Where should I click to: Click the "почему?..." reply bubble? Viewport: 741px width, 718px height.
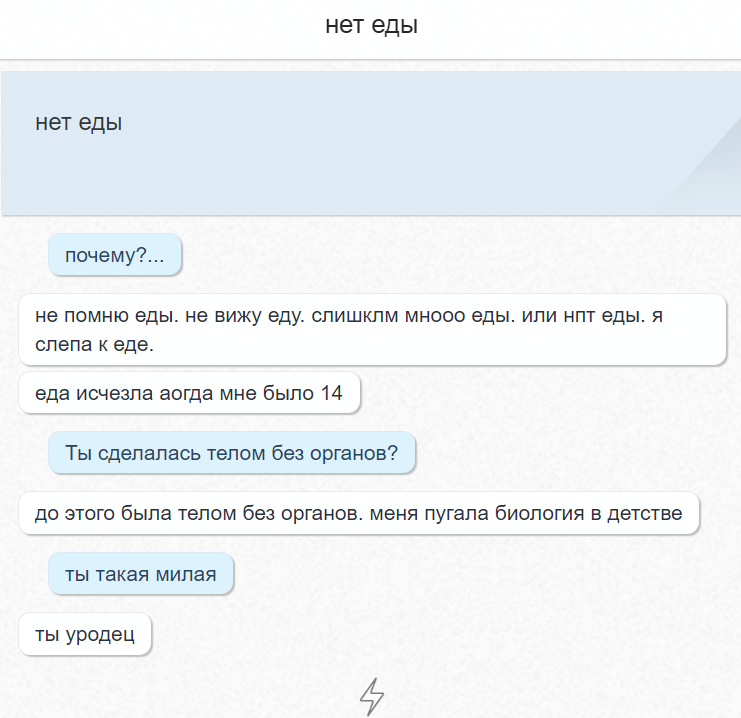(115, 255)
